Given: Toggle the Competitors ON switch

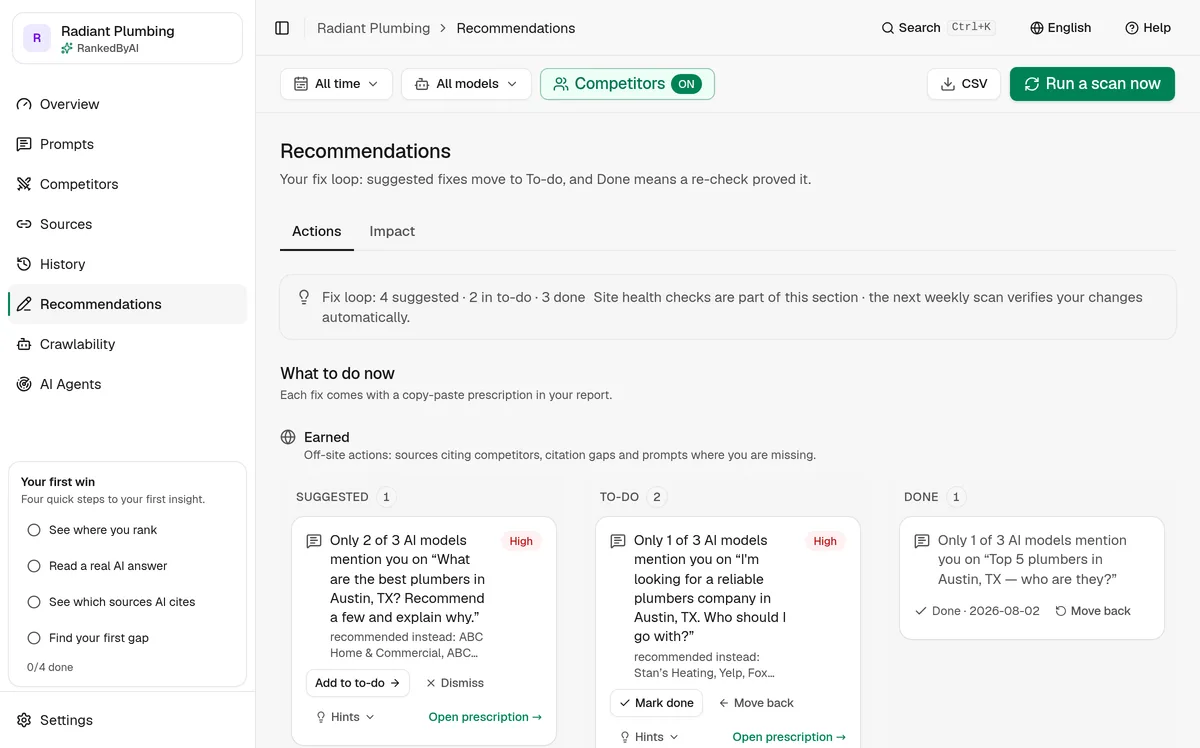Looking at the screenshot, I should (x=686, y=84).
